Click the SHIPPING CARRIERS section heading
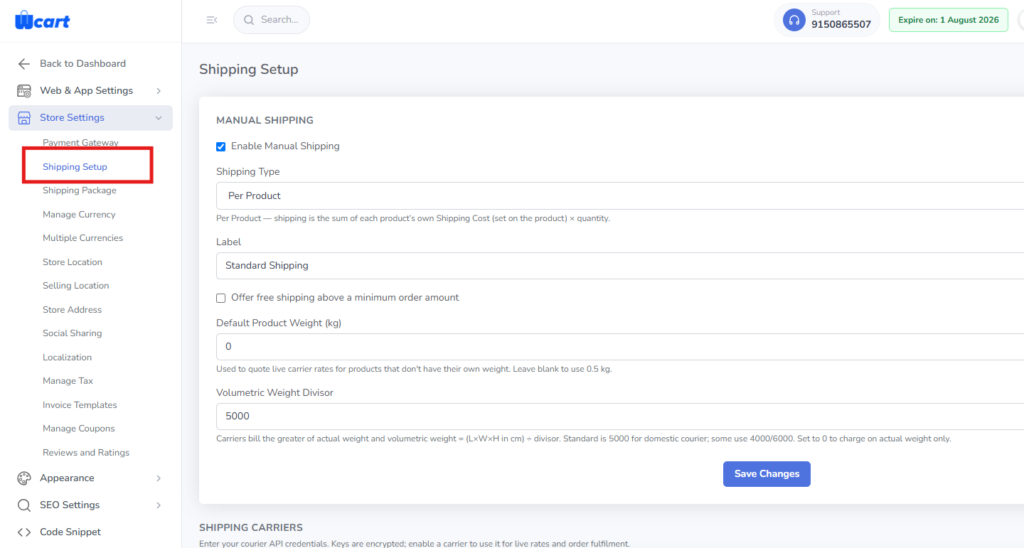1024x548 pixels. pyautogui.click(x=251, y=528)
